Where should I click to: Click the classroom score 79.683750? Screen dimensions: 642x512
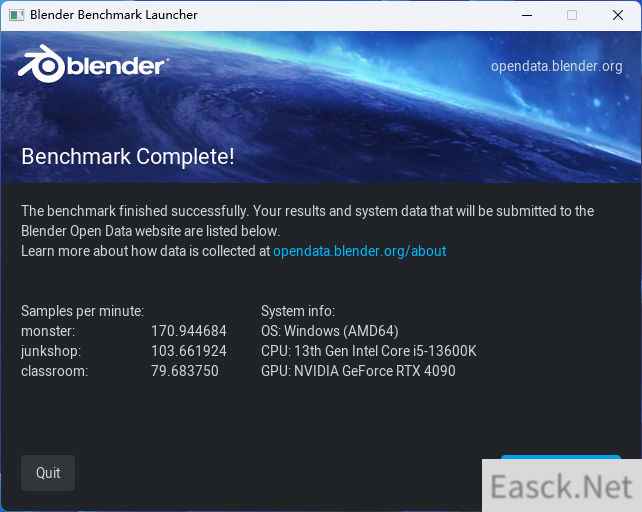(184, 371)
